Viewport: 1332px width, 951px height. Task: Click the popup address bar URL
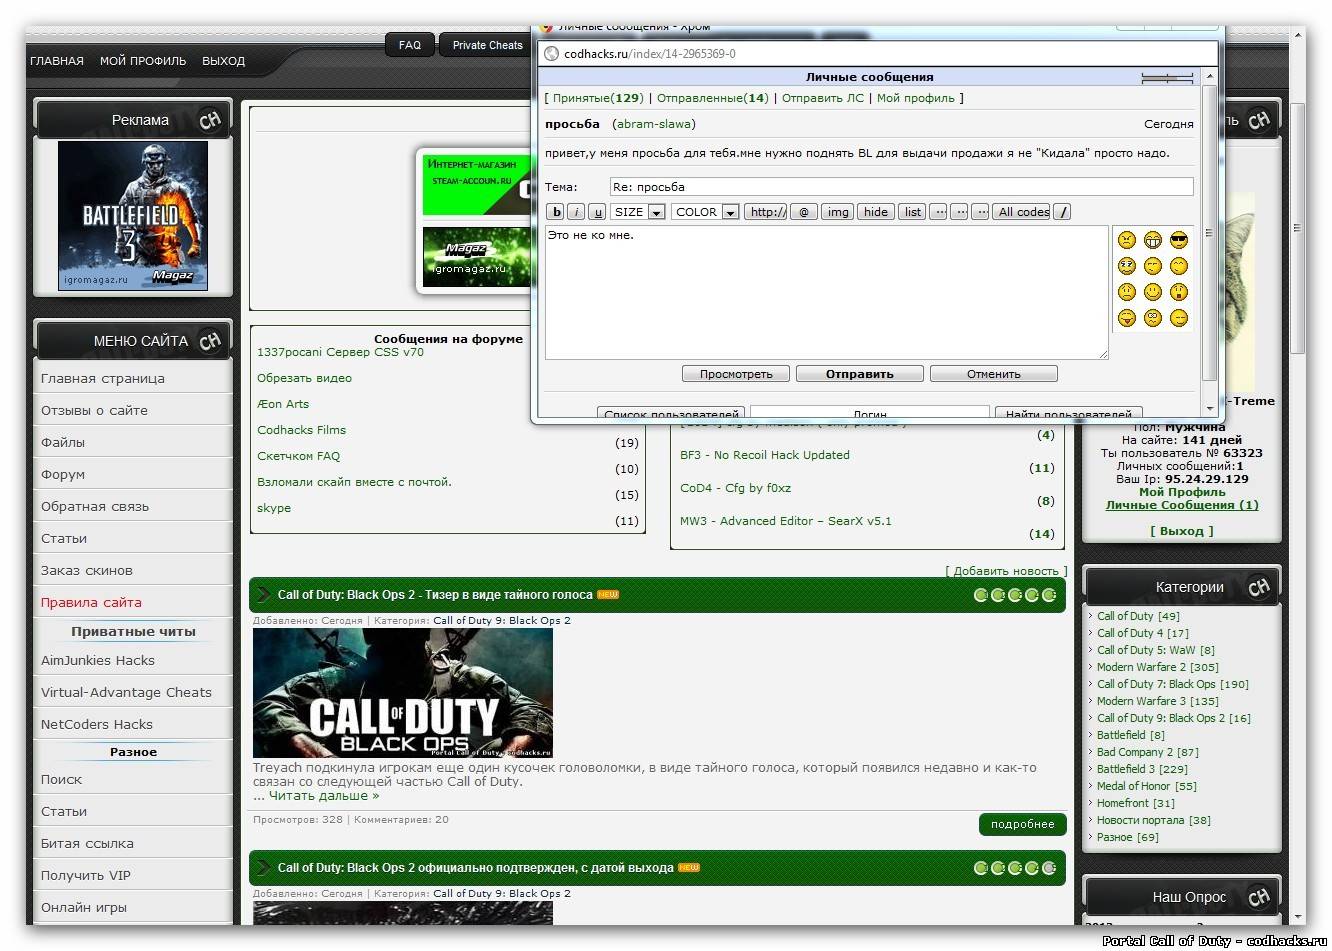pos(649,54)
